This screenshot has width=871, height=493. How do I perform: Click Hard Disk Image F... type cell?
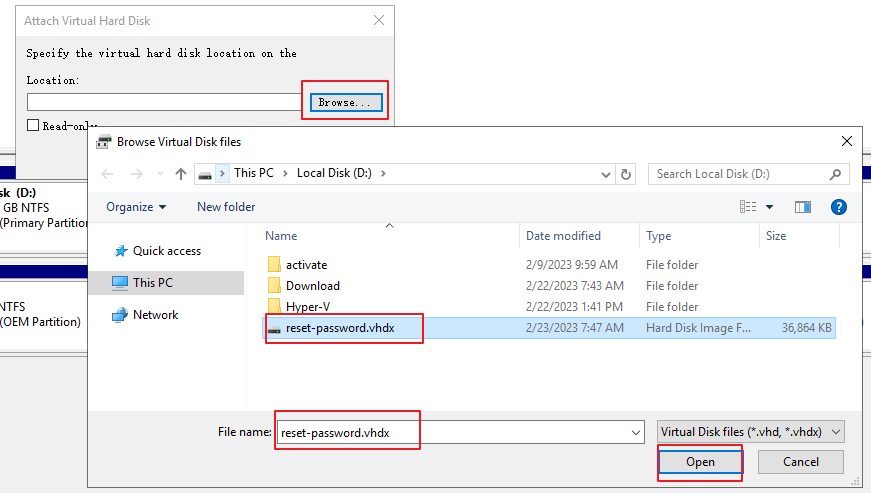[x=698, y=328]
